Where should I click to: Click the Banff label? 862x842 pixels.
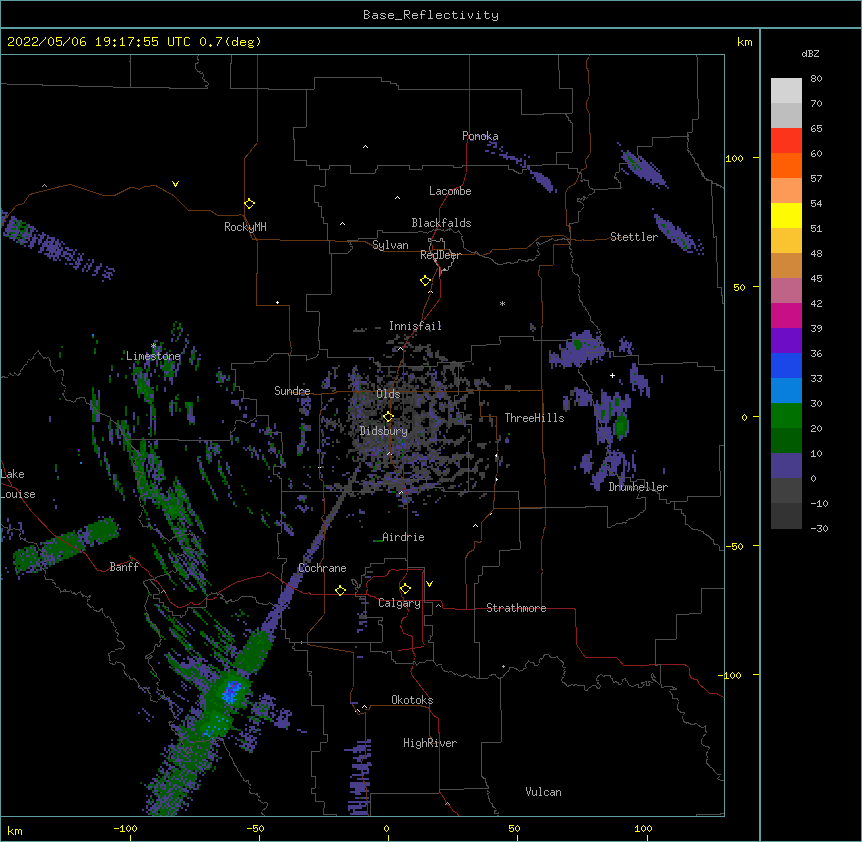pos(124,567)
